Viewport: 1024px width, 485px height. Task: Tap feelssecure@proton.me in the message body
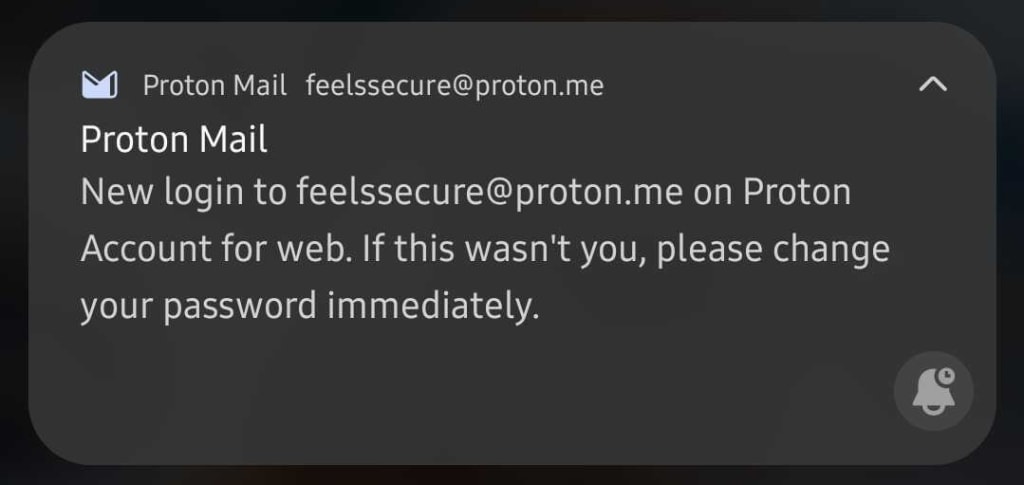click(489, 192)
